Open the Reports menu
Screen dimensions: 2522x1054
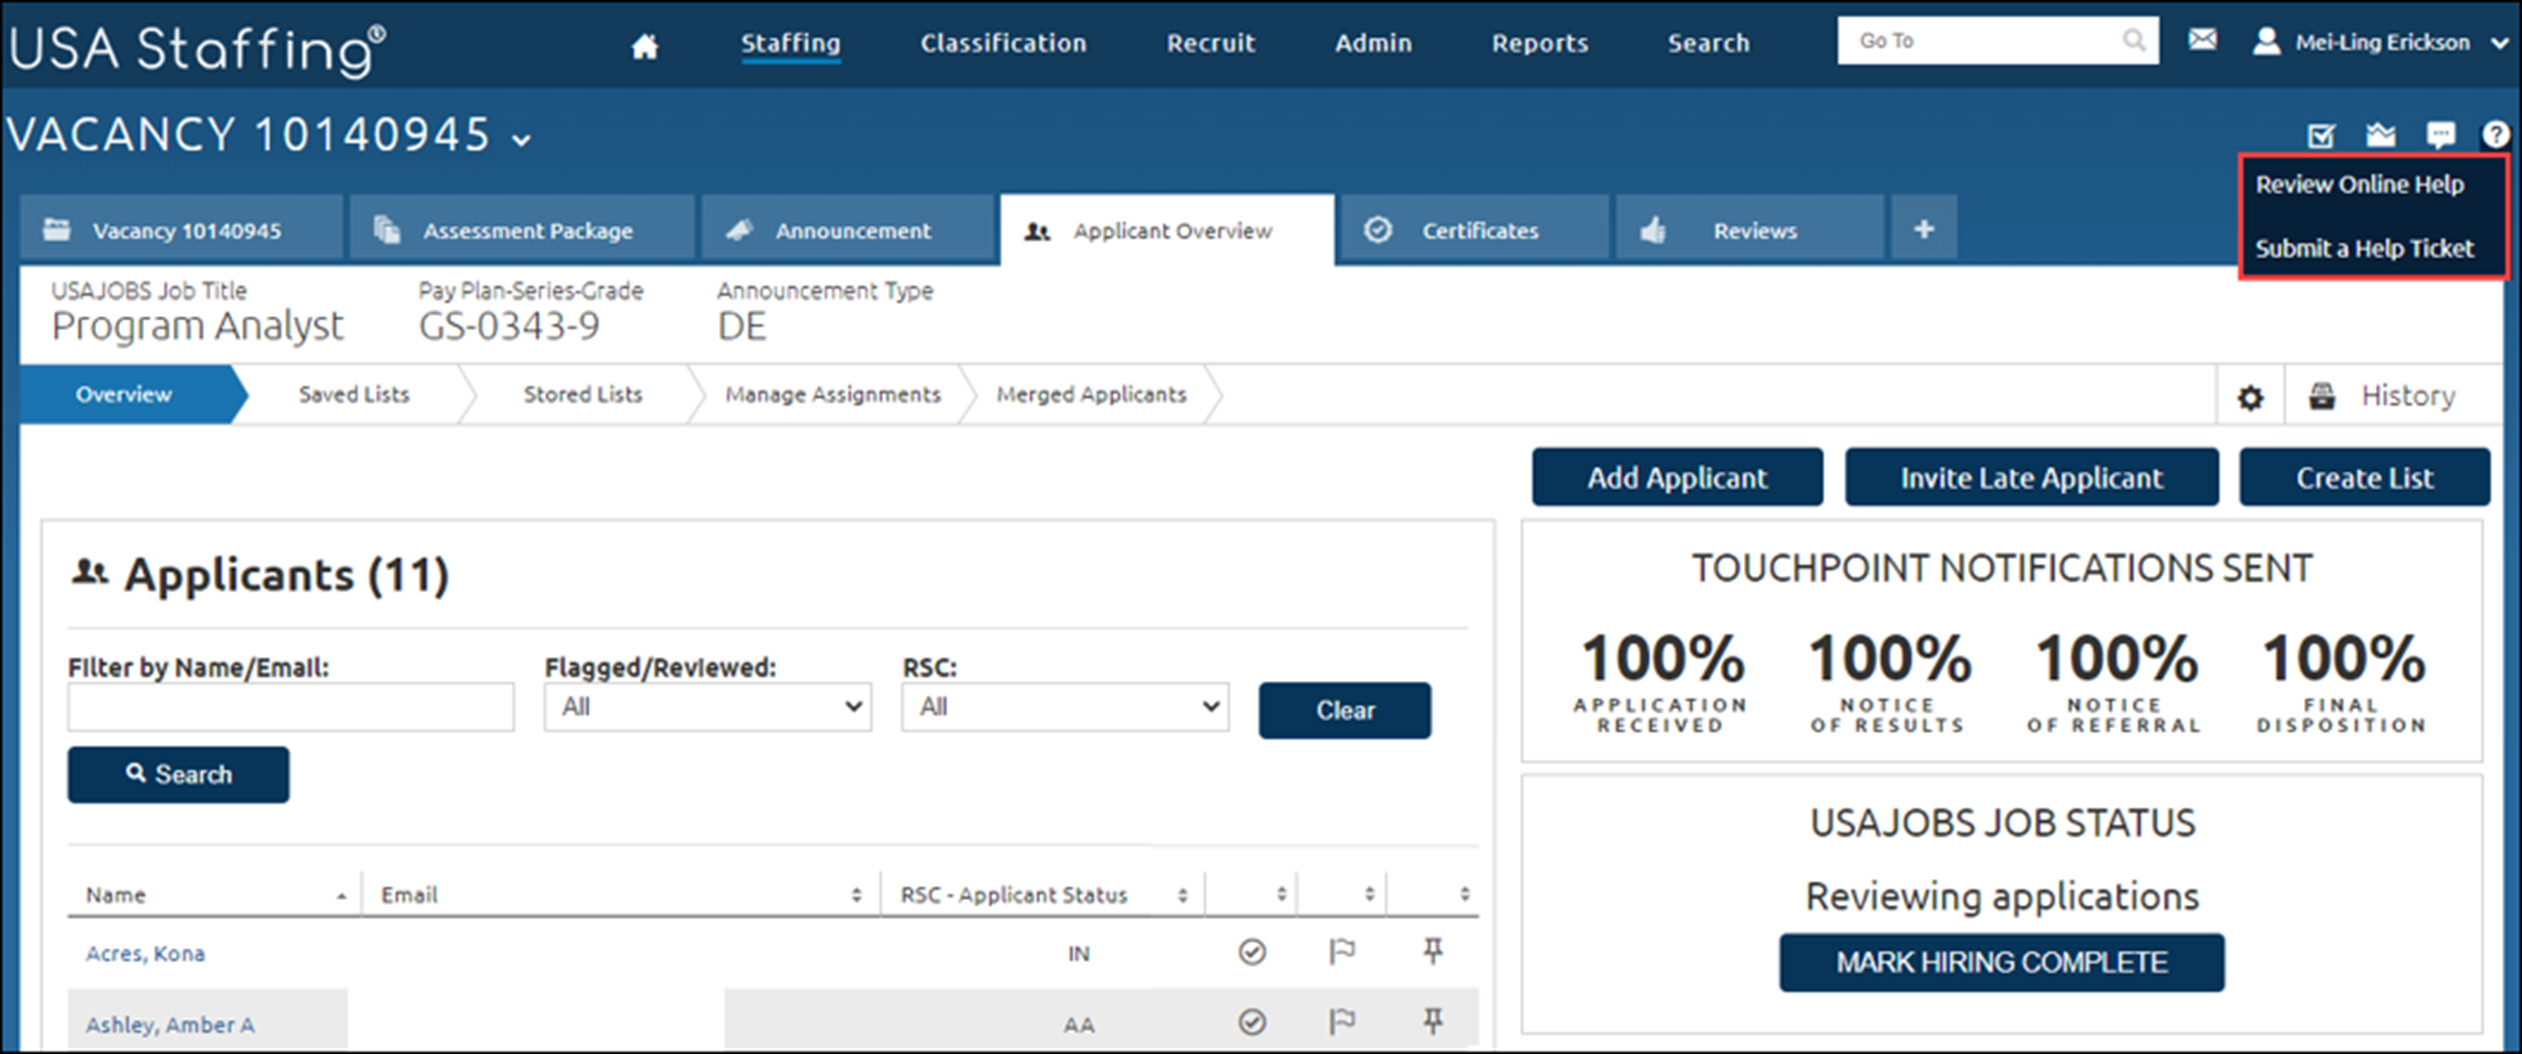(x=1539, y=43)
